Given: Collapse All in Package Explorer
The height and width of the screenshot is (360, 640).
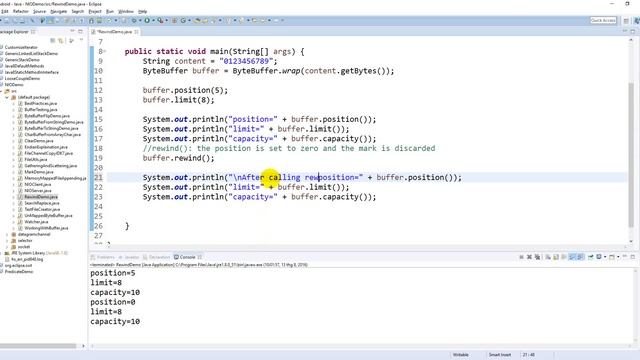Looking at the screenshot, I should click(53, 40).
